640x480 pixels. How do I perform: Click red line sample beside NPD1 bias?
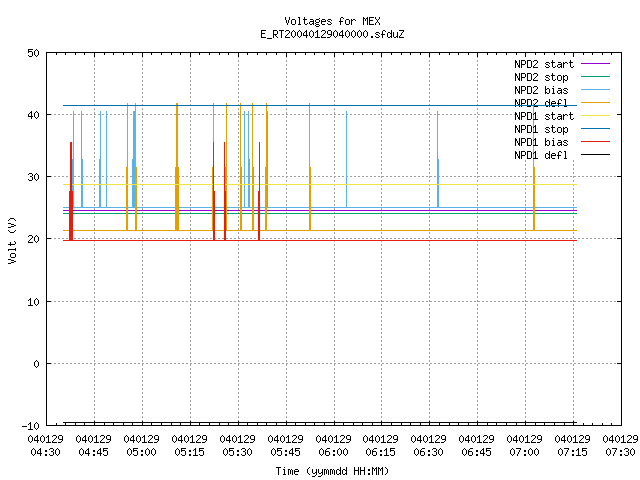pos(595,142)
